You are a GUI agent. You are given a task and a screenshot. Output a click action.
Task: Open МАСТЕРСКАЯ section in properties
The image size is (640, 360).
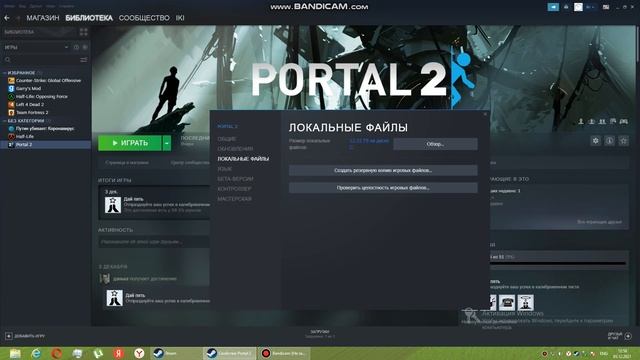(234, 199)
